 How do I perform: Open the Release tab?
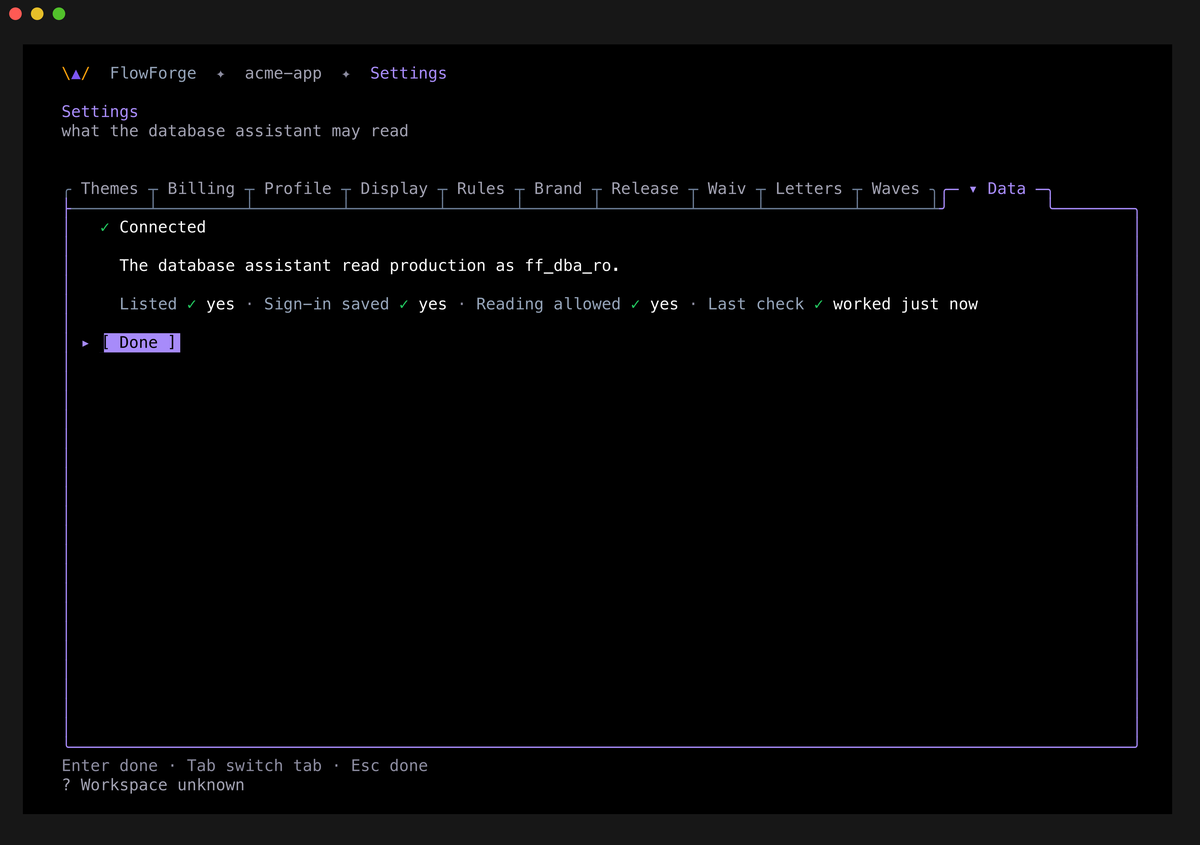click(645, 188)
